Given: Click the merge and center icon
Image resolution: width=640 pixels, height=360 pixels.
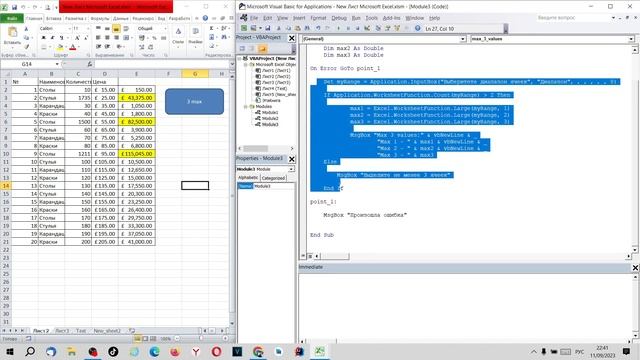Looking at the screenshot, I should point(126,38).
